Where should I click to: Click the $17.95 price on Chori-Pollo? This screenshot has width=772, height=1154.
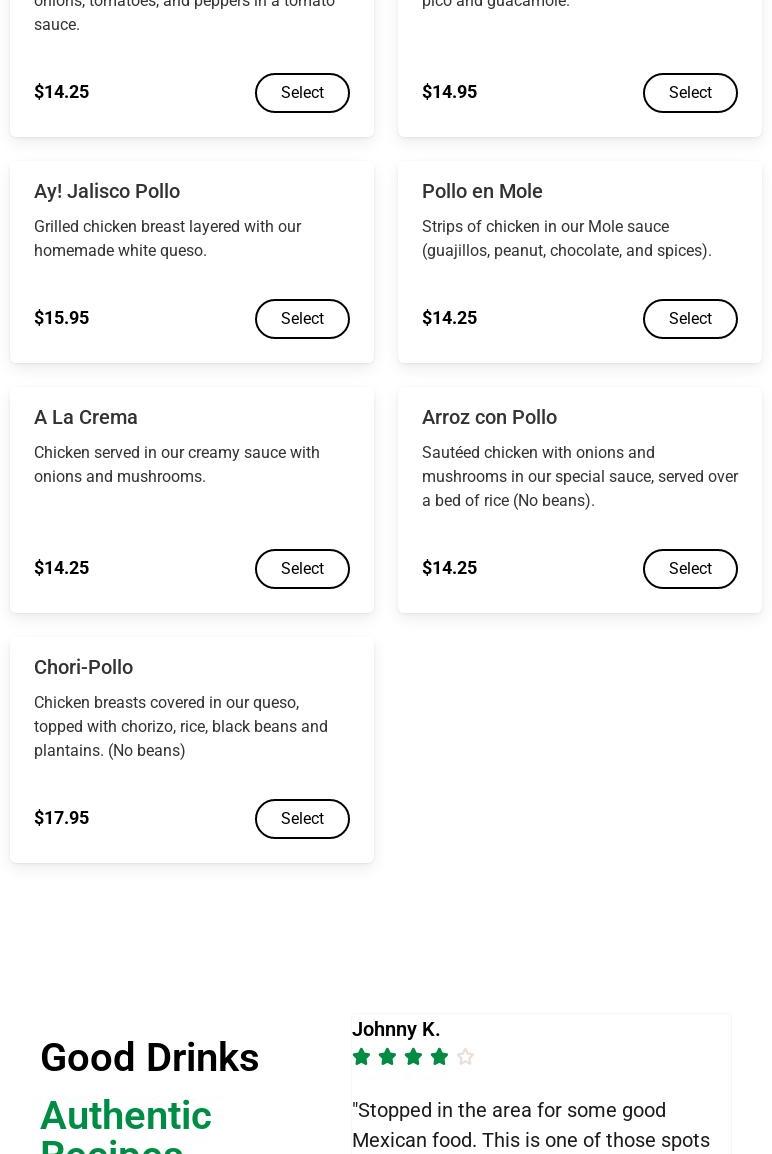pyautogui.click(x=62, y=818)
